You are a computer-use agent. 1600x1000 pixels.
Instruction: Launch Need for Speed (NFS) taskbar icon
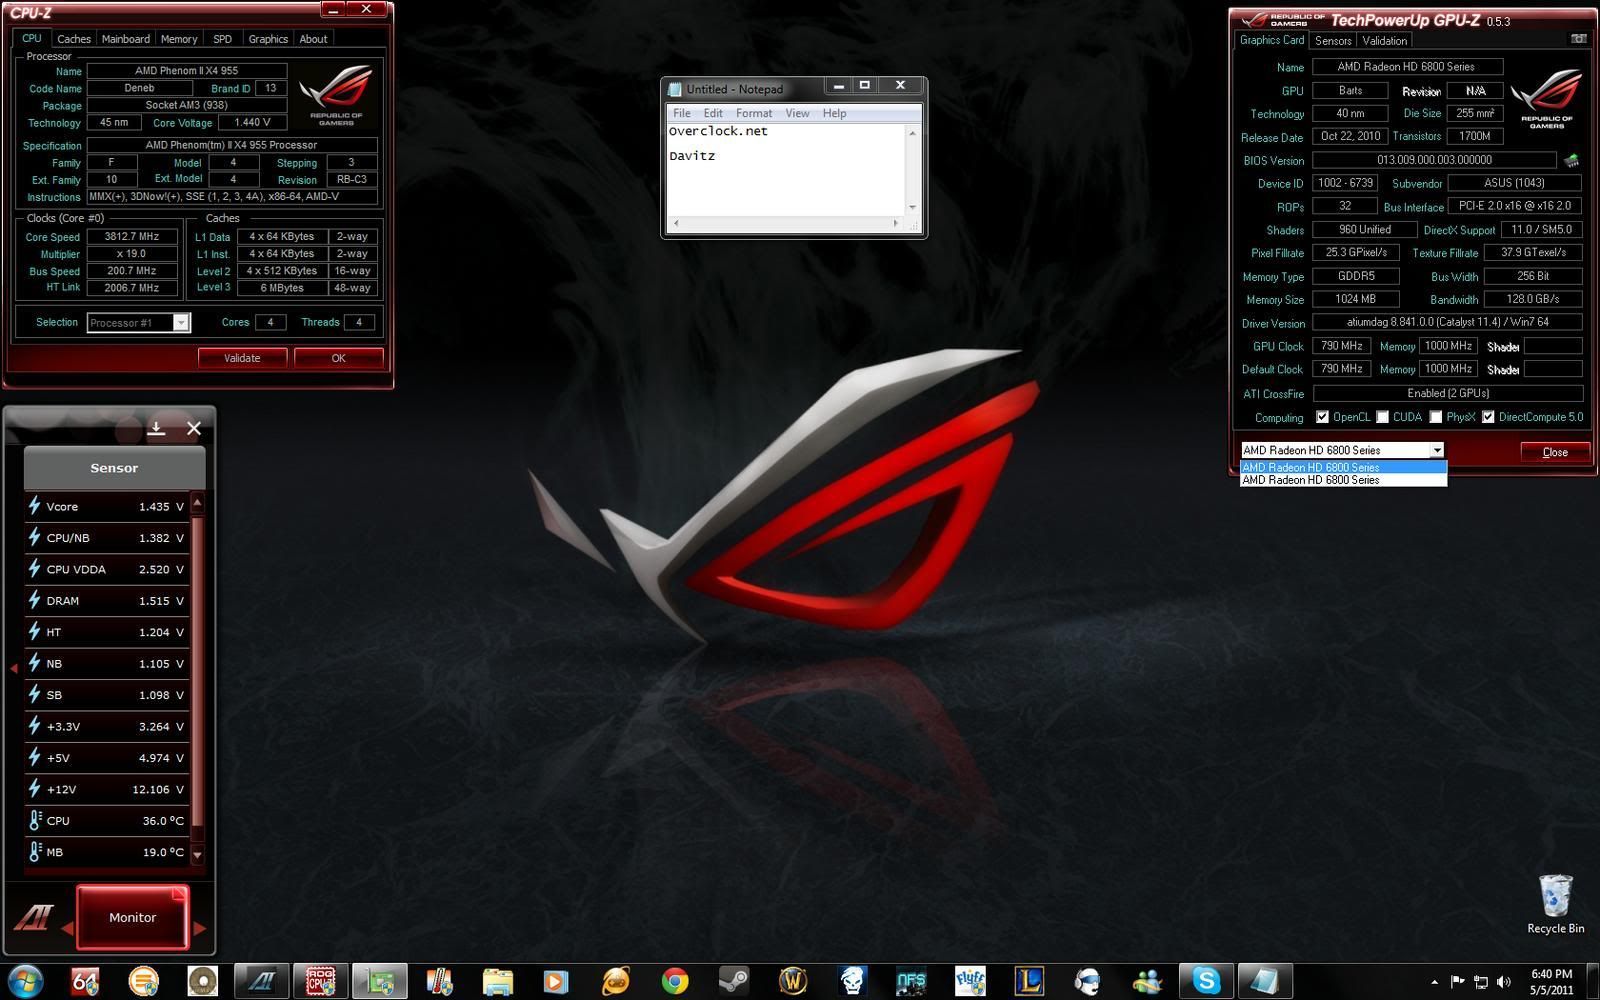pos(910,981)
